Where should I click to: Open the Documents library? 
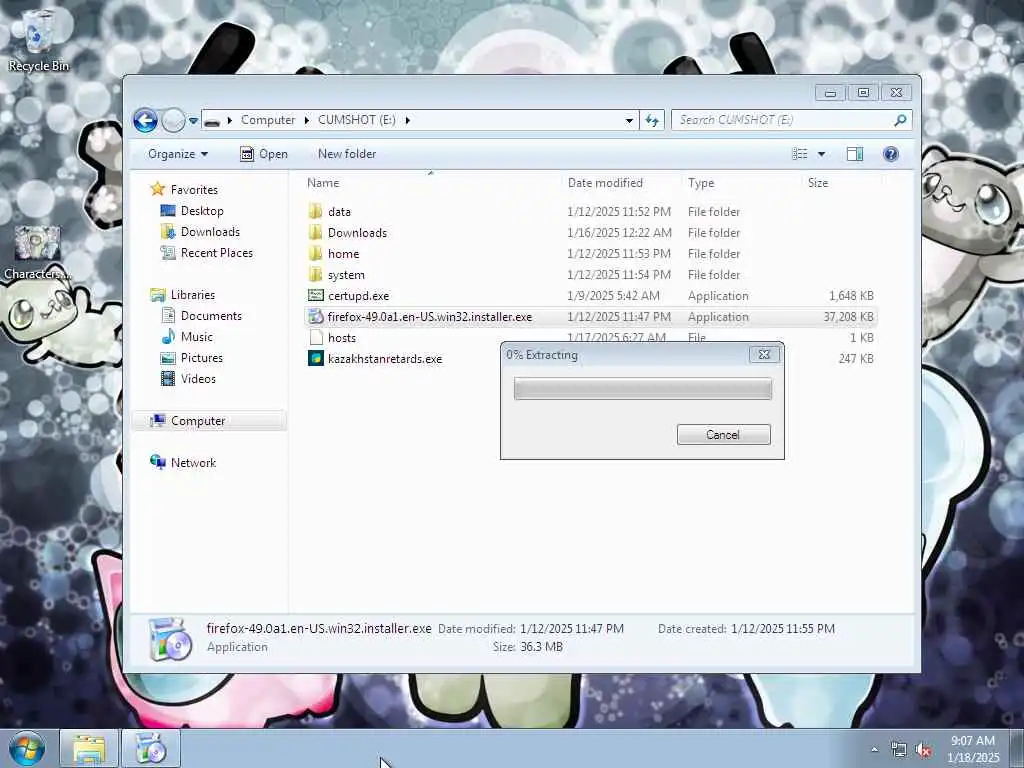click(x=211, y=315)
